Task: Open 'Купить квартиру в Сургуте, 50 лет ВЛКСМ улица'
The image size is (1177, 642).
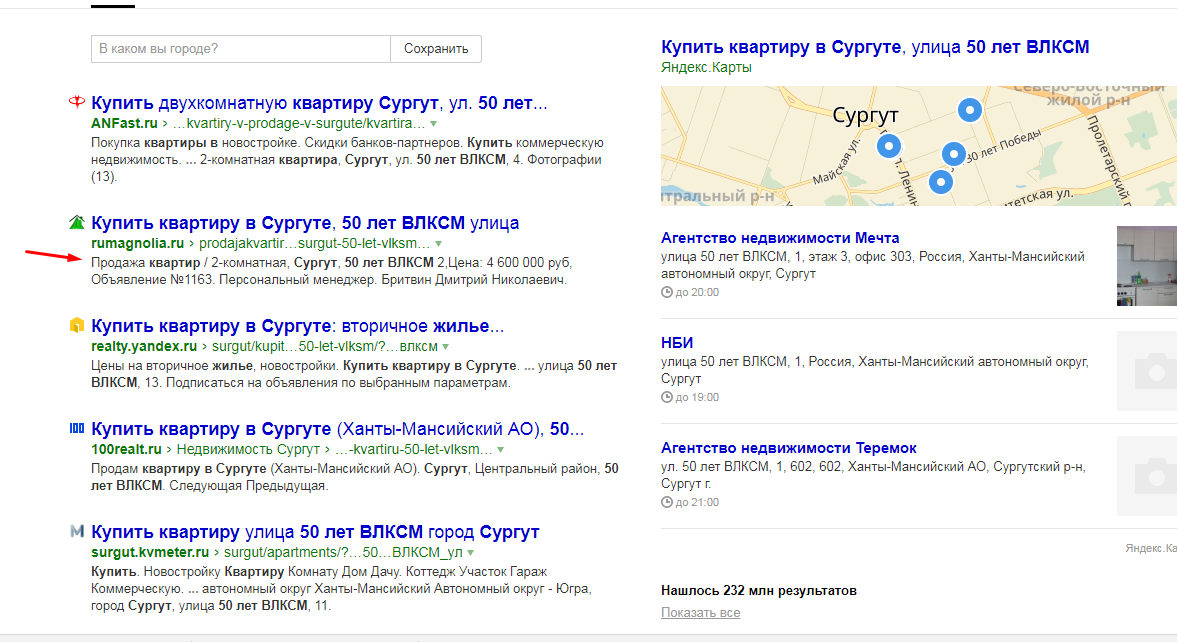Action: (305, 223)
